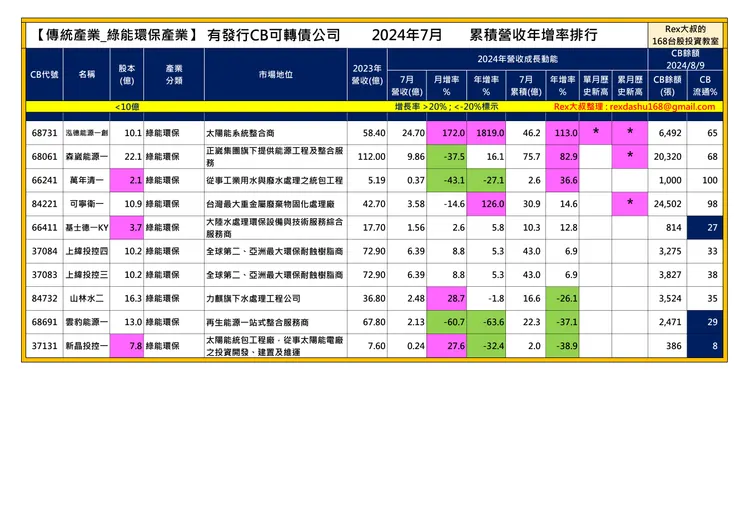Select the green '-63.6' cell

tap(486, 322)
